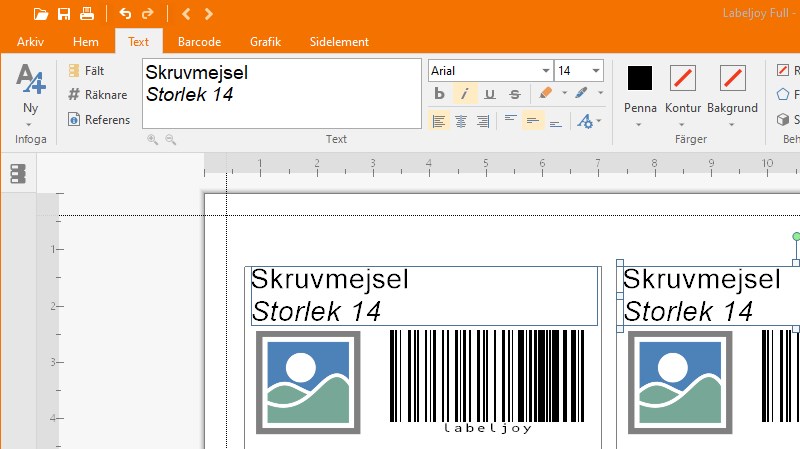Screen dimensions: 800x449
Task: Expand the Bakgrund dropdown arrow
Action: pos(731,124)
